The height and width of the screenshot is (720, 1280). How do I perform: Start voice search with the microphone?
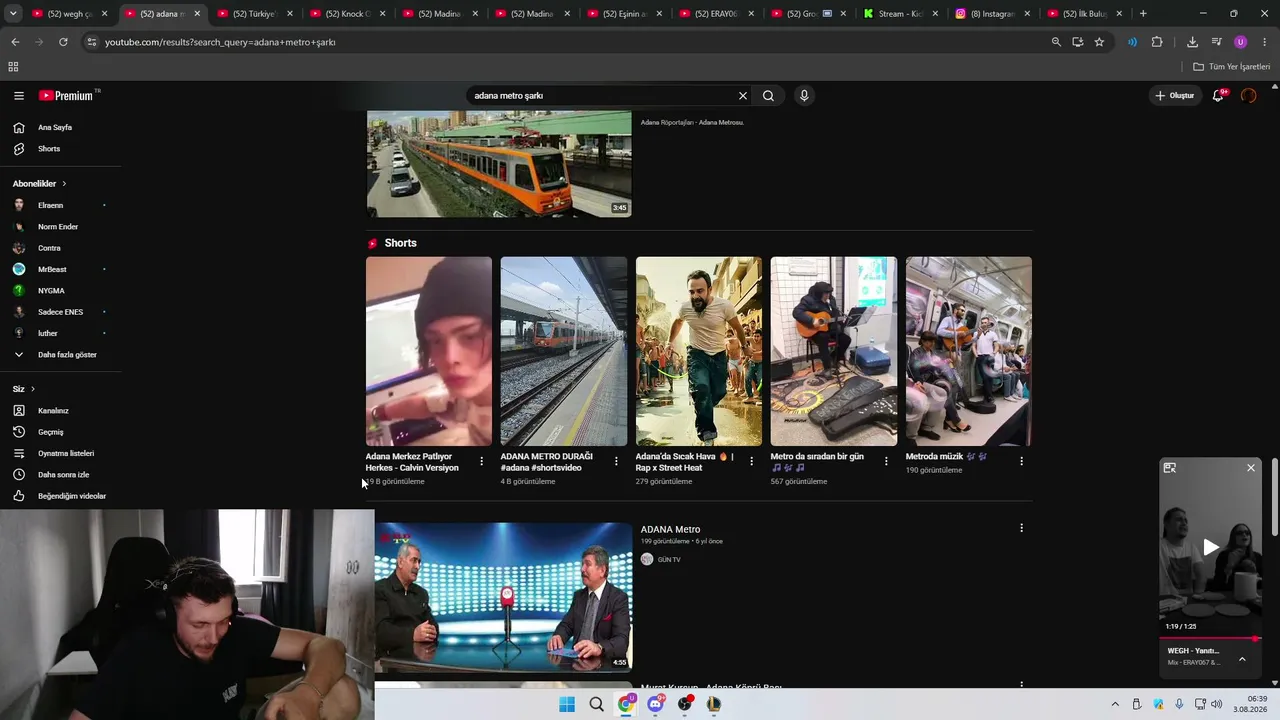pos(804,96)
